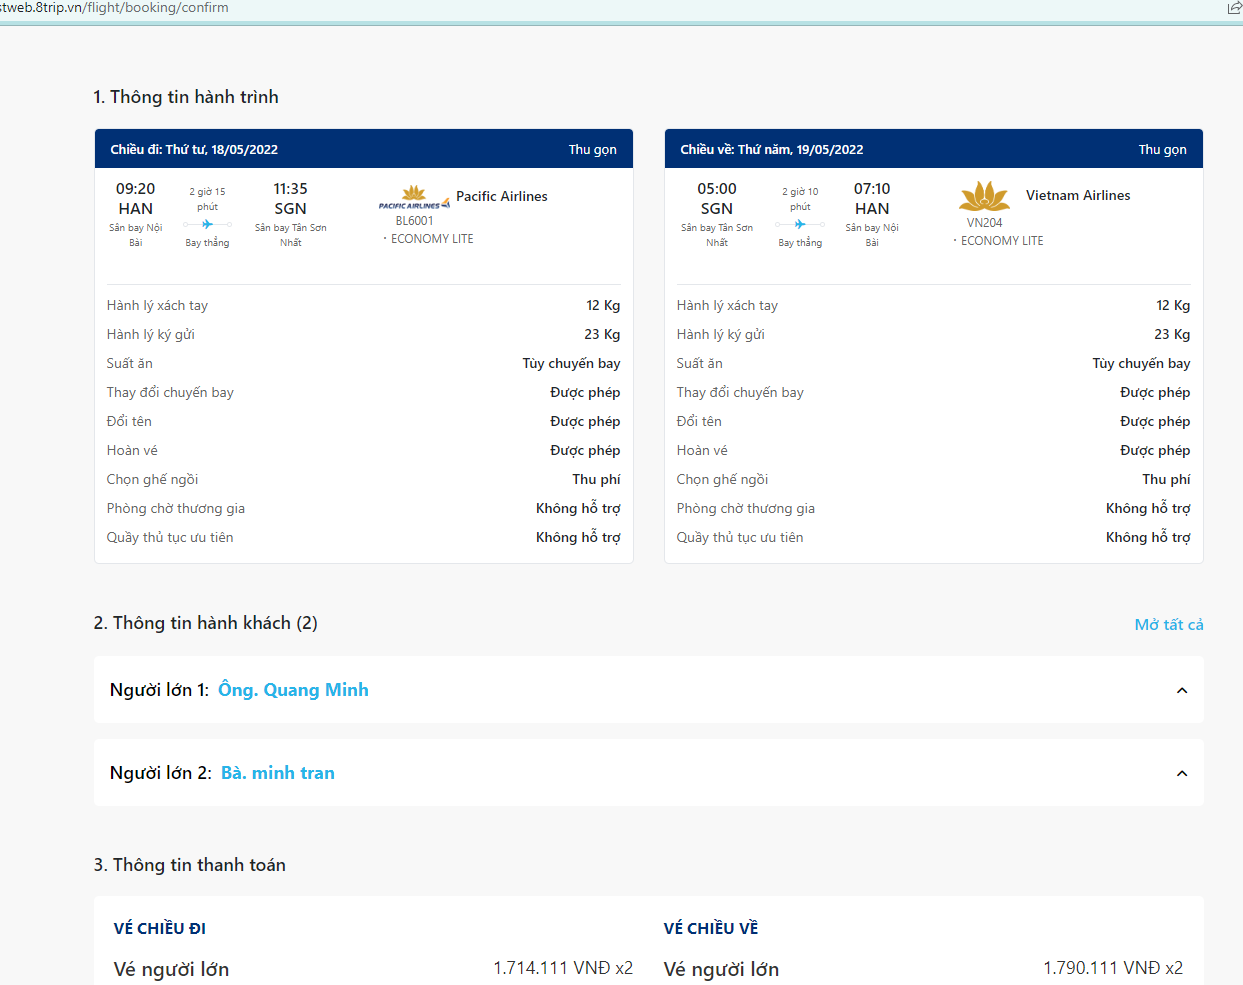Image resolution: width=1243 pixels, height=985 pixels.
Task: Click the Chiều về header for 19/05/2022
Action: click(771, 149)
